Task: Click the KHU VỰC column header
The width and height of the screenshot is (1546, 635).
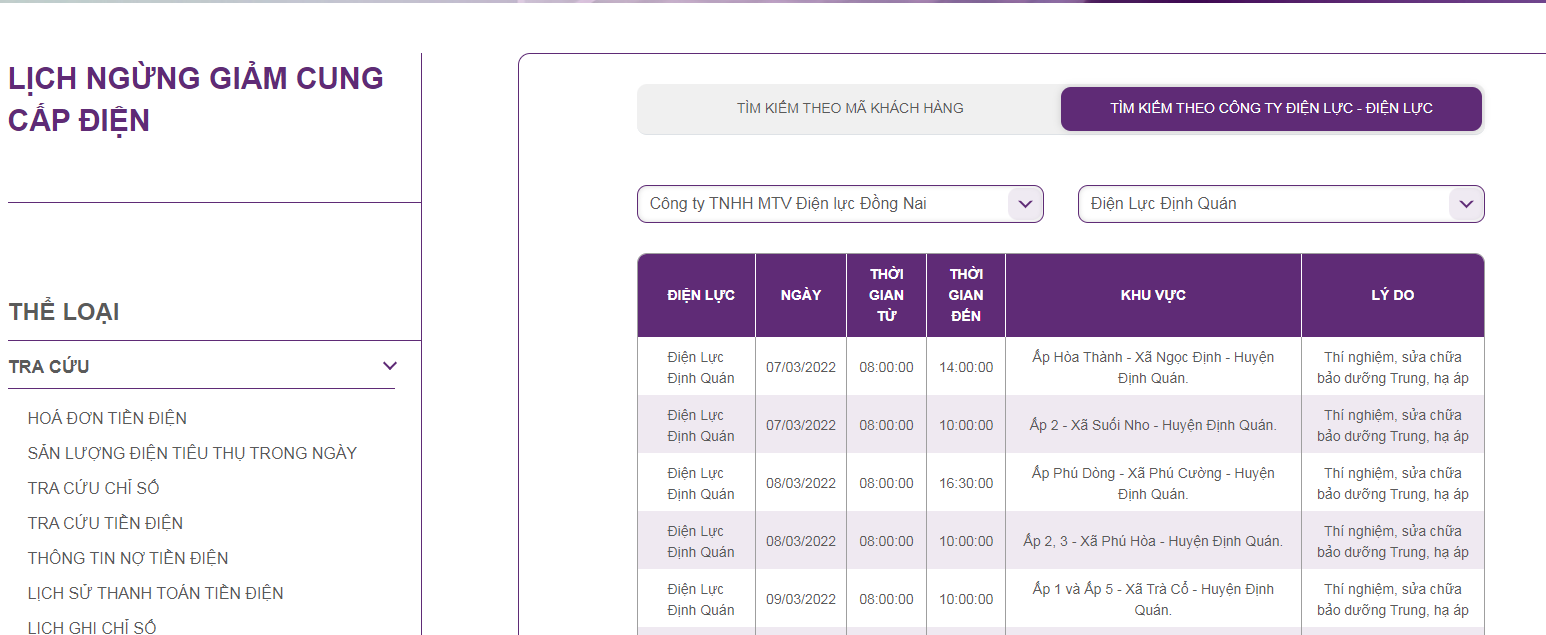Action: (1153, 295)
